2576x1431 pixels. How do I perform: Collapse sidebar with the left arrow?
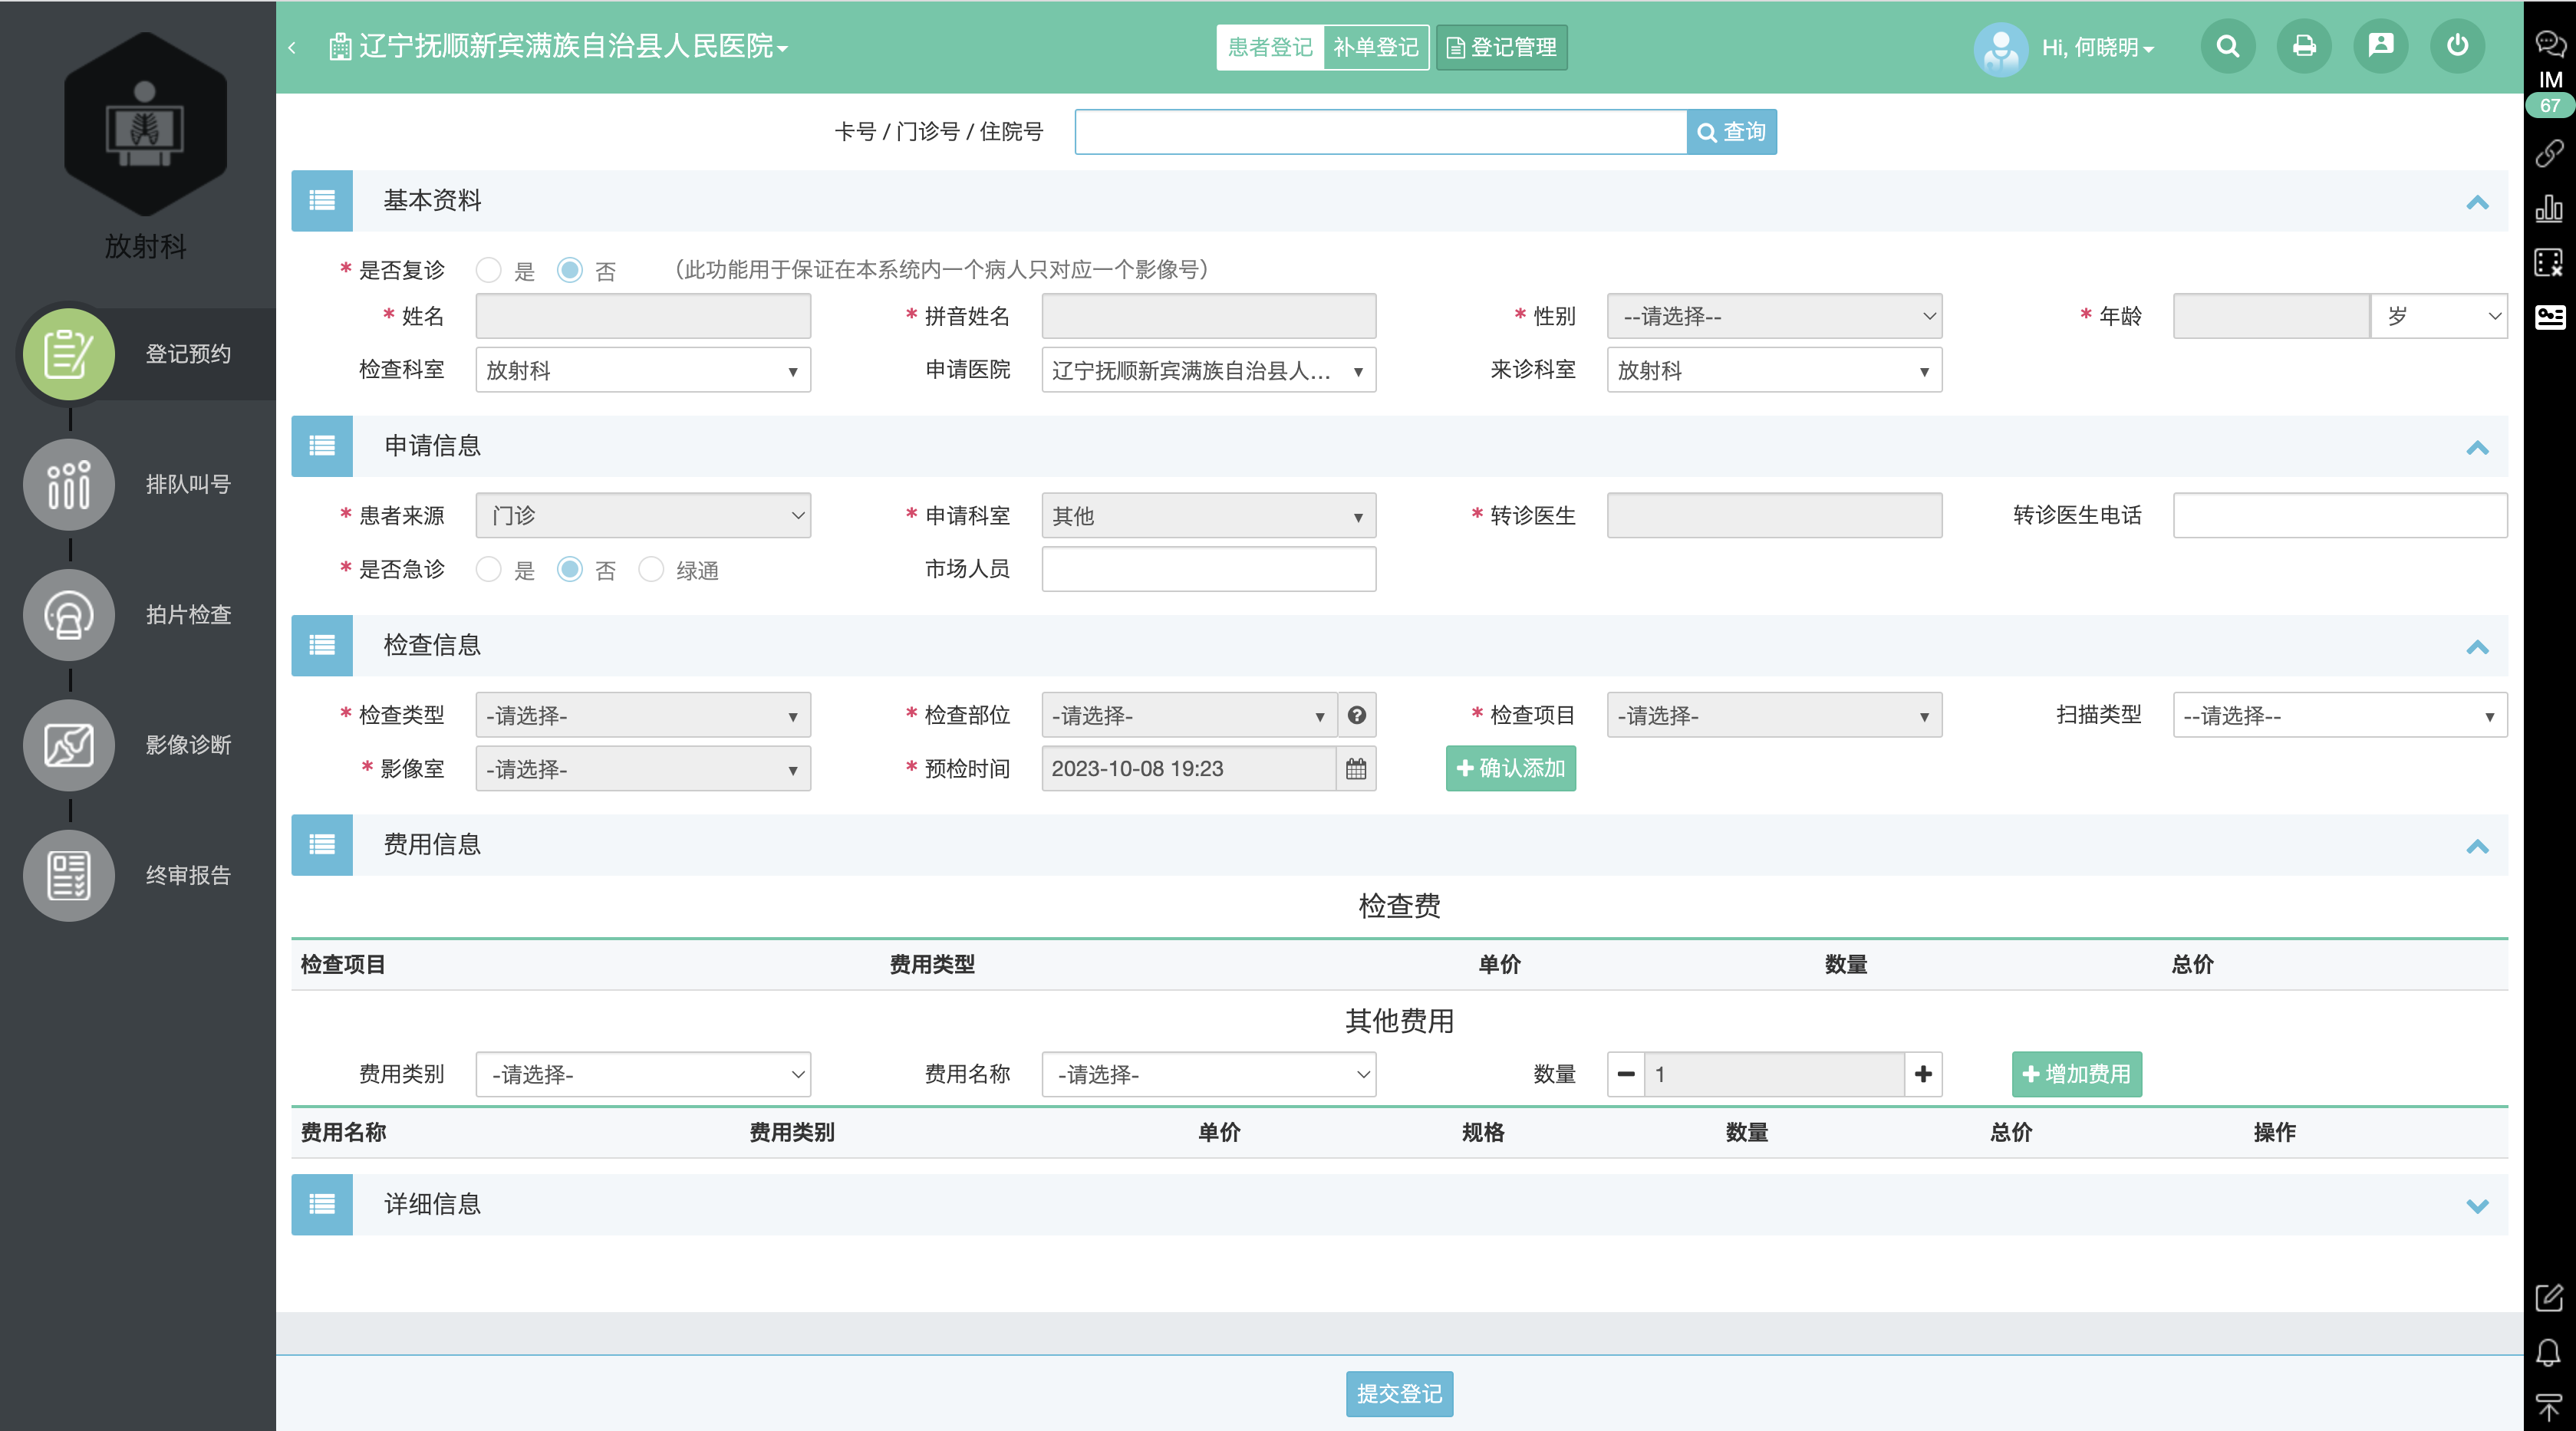pyautogui.click(x=292, y=47)
